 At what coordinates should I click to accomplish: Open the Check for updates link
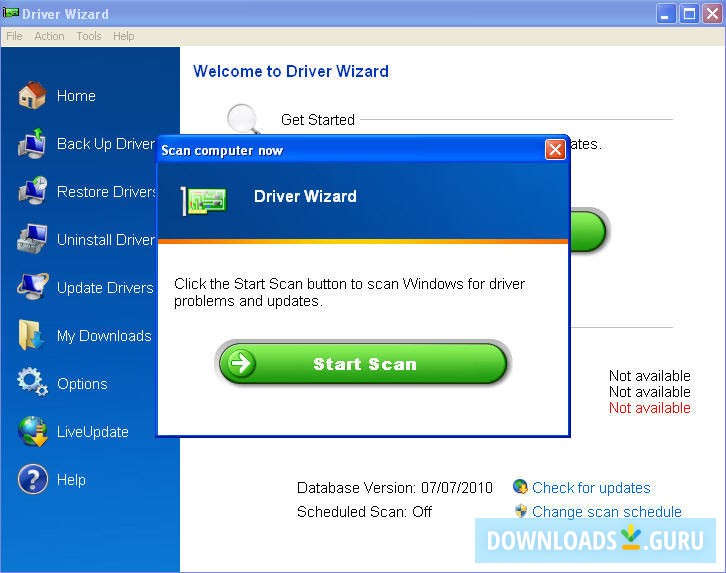pyautogui.click(x=591, y=488)
